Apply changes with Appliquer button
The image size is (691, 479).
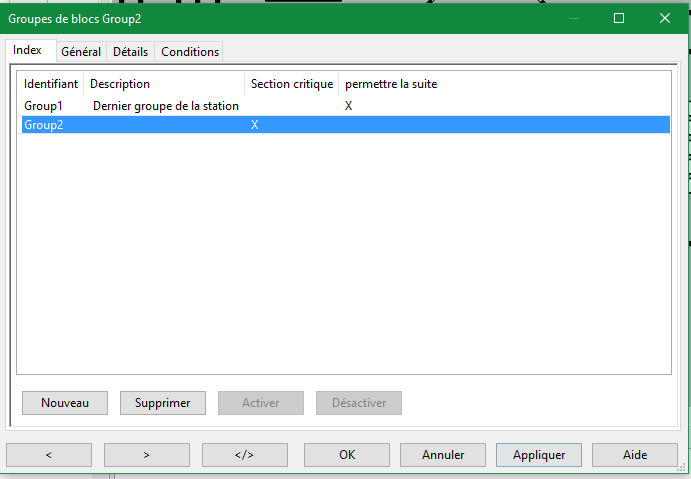(x=539, y=454)
